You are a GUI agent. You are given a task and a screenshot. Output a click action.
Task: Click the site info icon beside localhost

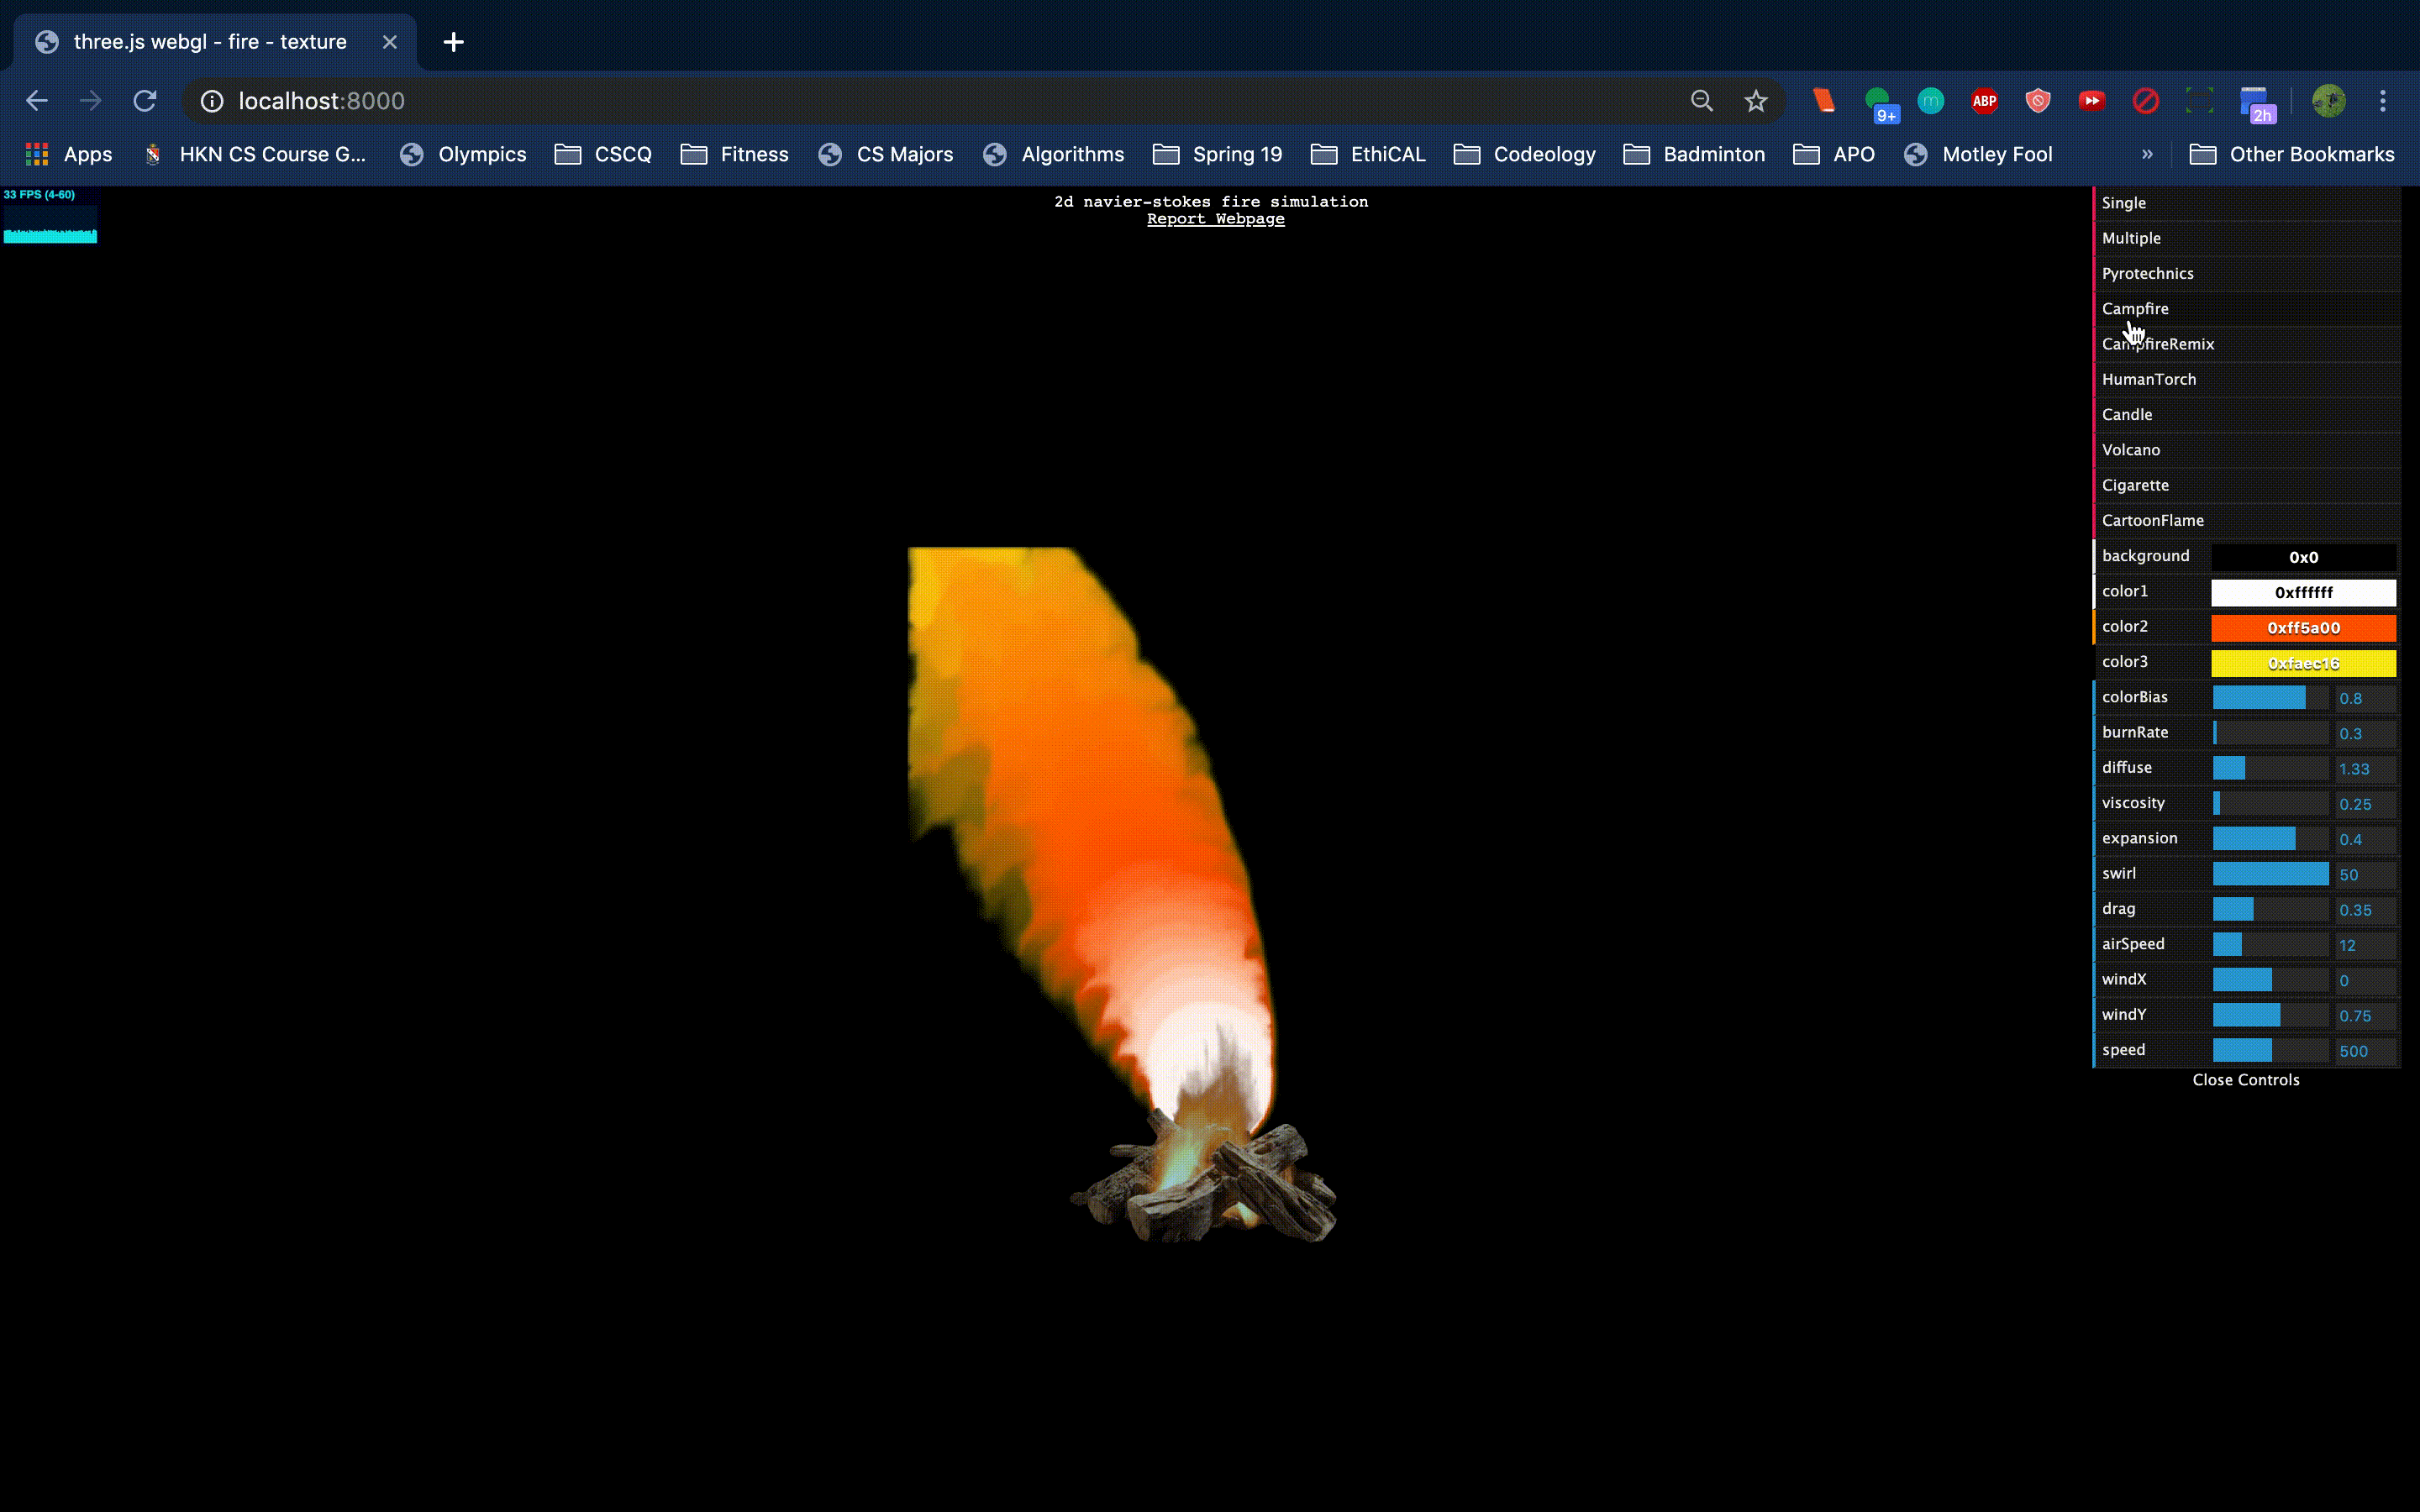click(212, 101)
